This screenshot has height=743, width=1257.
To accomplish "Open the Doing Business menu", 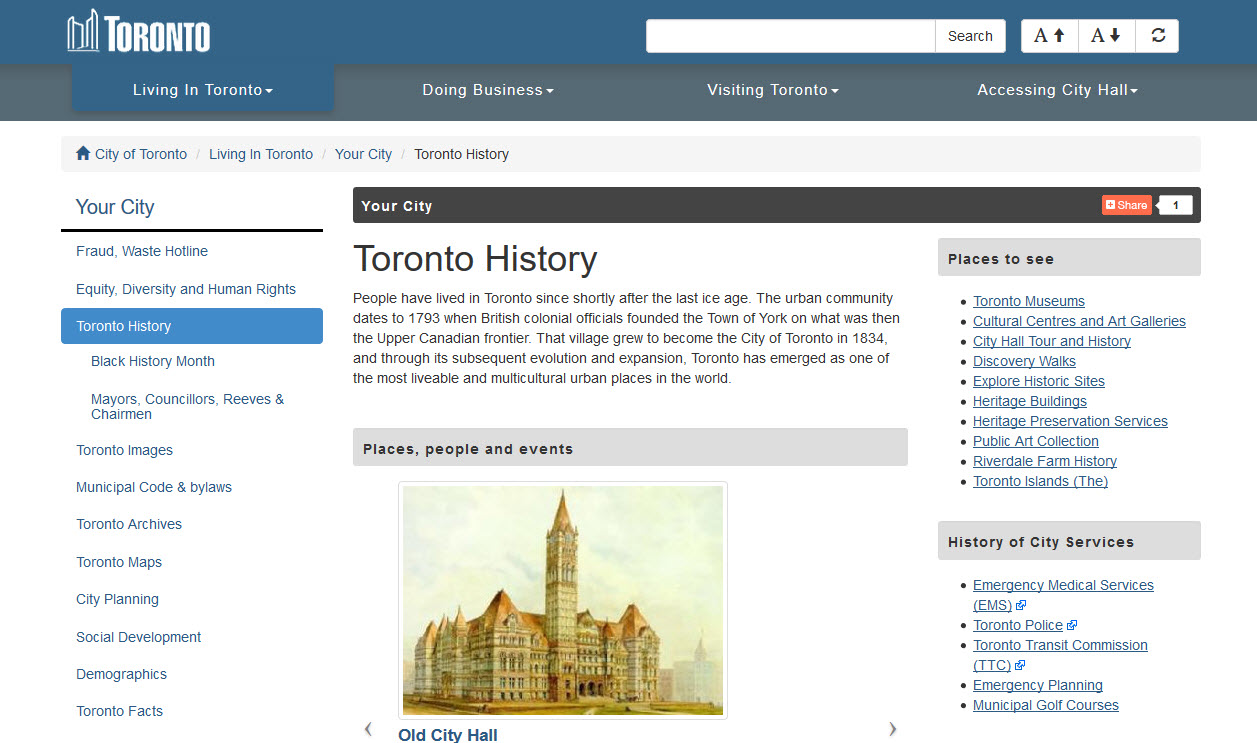I will click(x=488, y=90).
